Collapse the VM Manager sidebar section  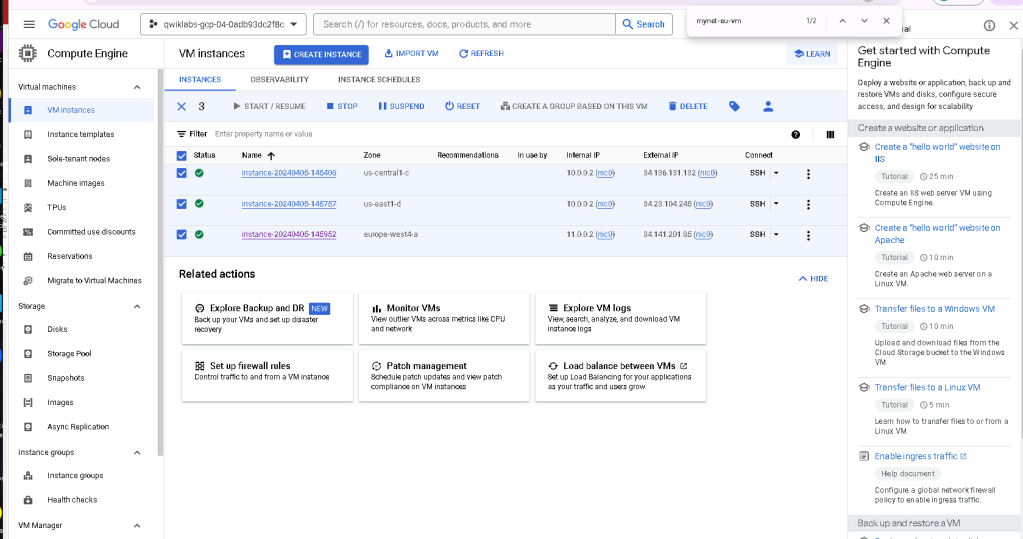click(137, 525)
